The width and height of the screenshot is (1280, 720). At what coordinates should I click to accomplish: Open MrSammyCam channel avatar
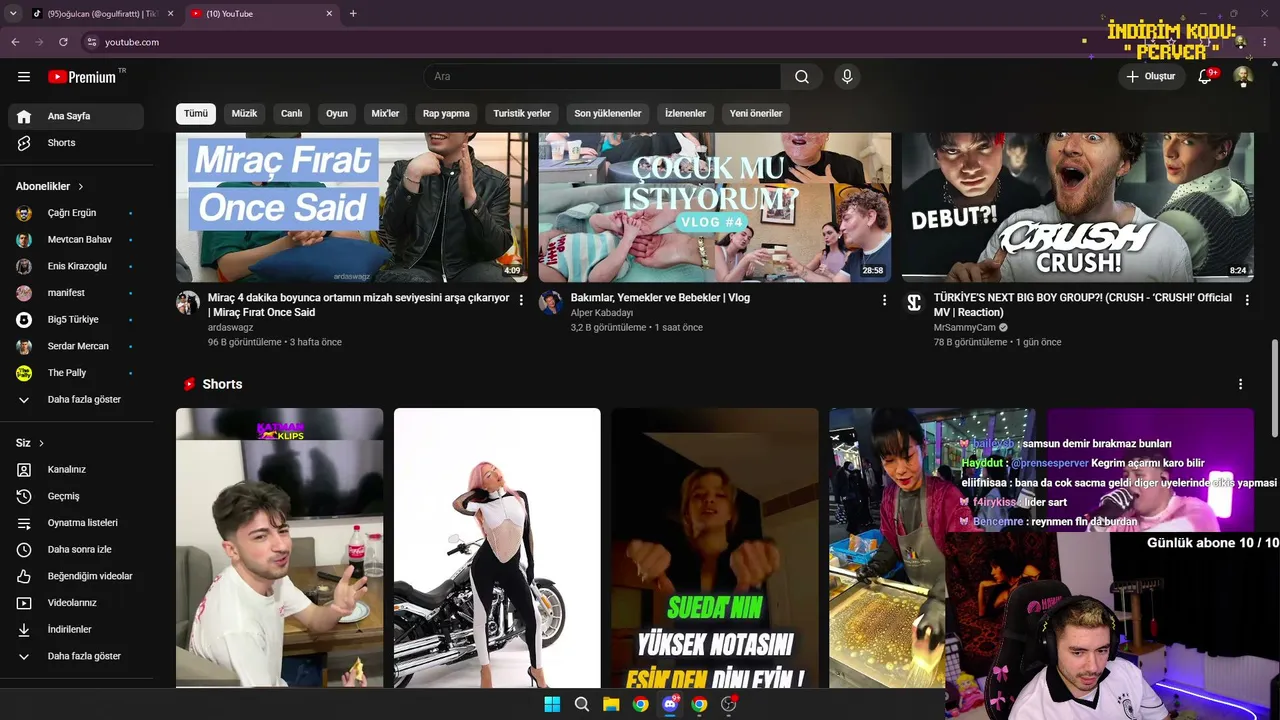(x=914, y=303)
